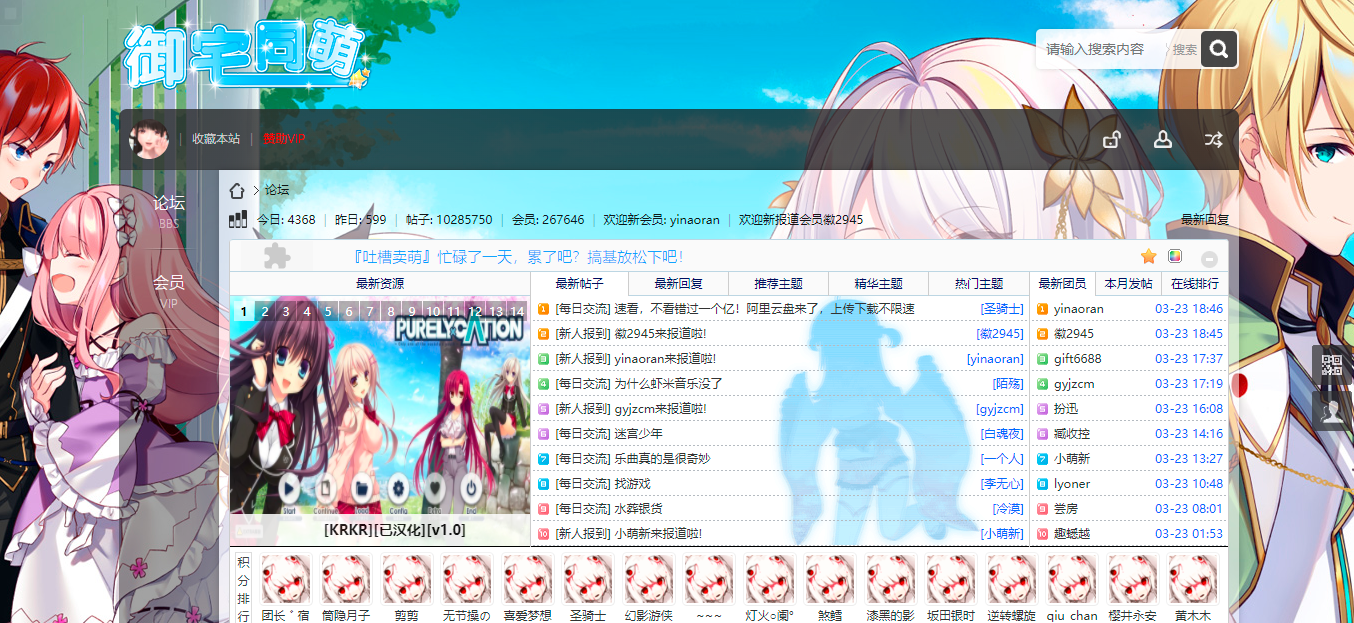
Task: Open post 找游戏
Action: click(x=632, y=484)
